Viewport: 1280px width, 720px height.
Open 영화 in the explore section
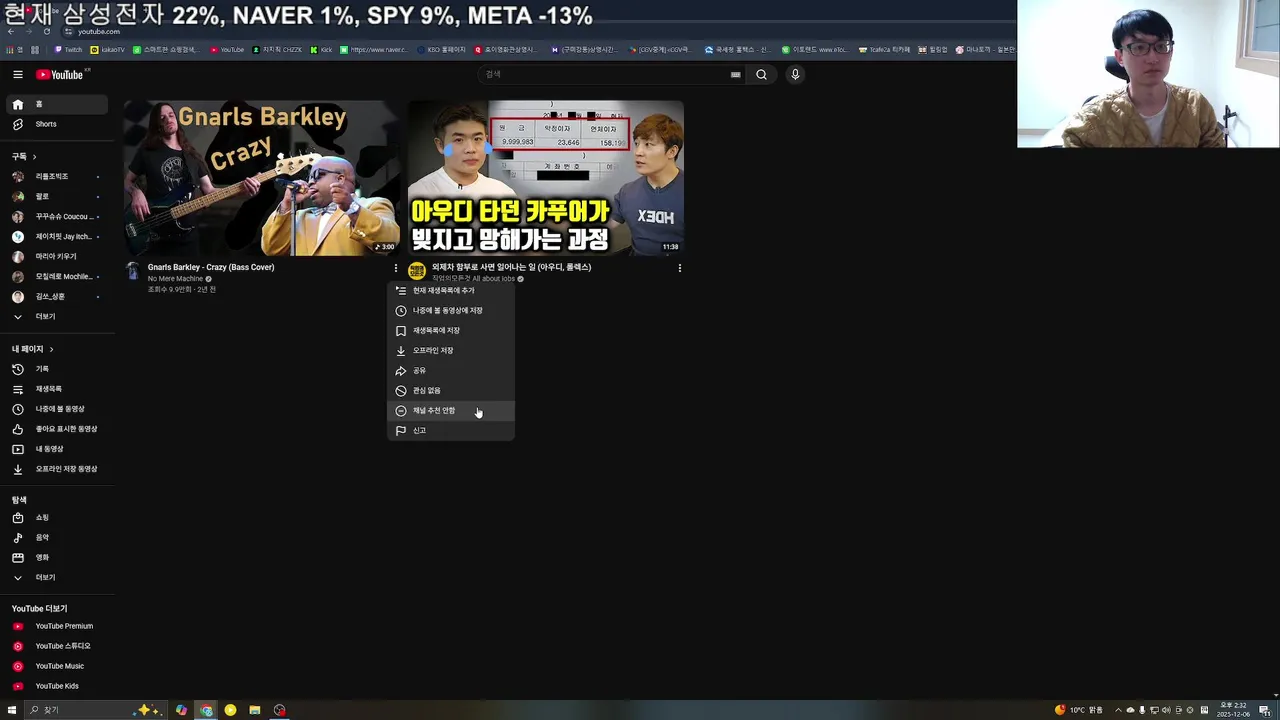[x=56, y=557]
